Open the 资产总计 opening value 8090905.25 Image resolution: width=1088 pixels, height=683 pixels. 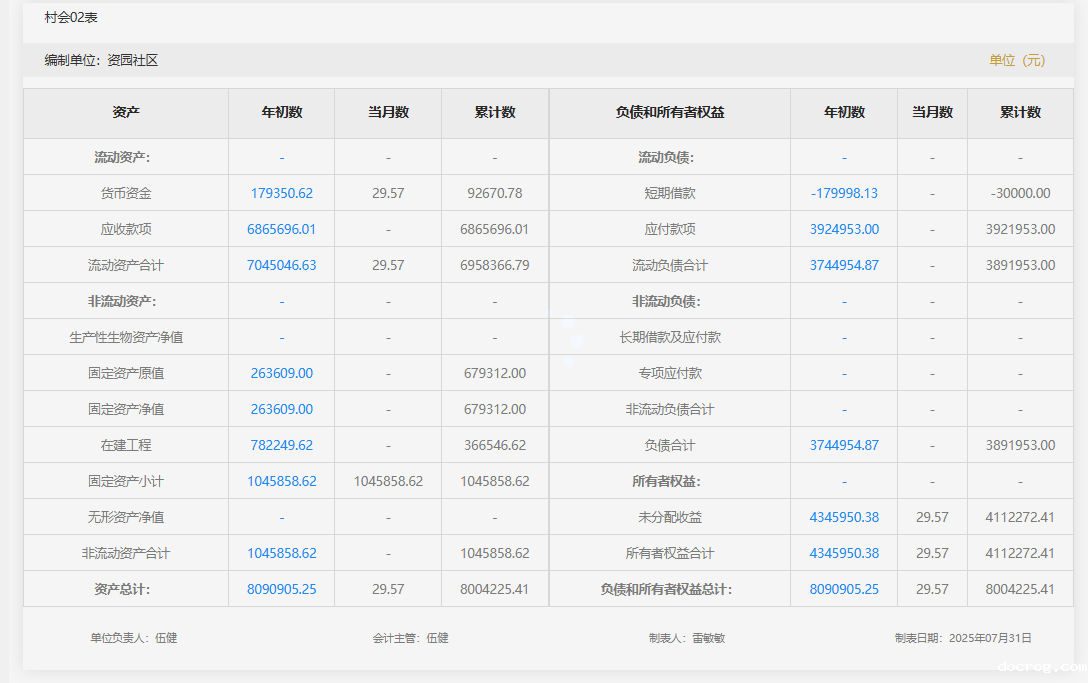[281, 589]
